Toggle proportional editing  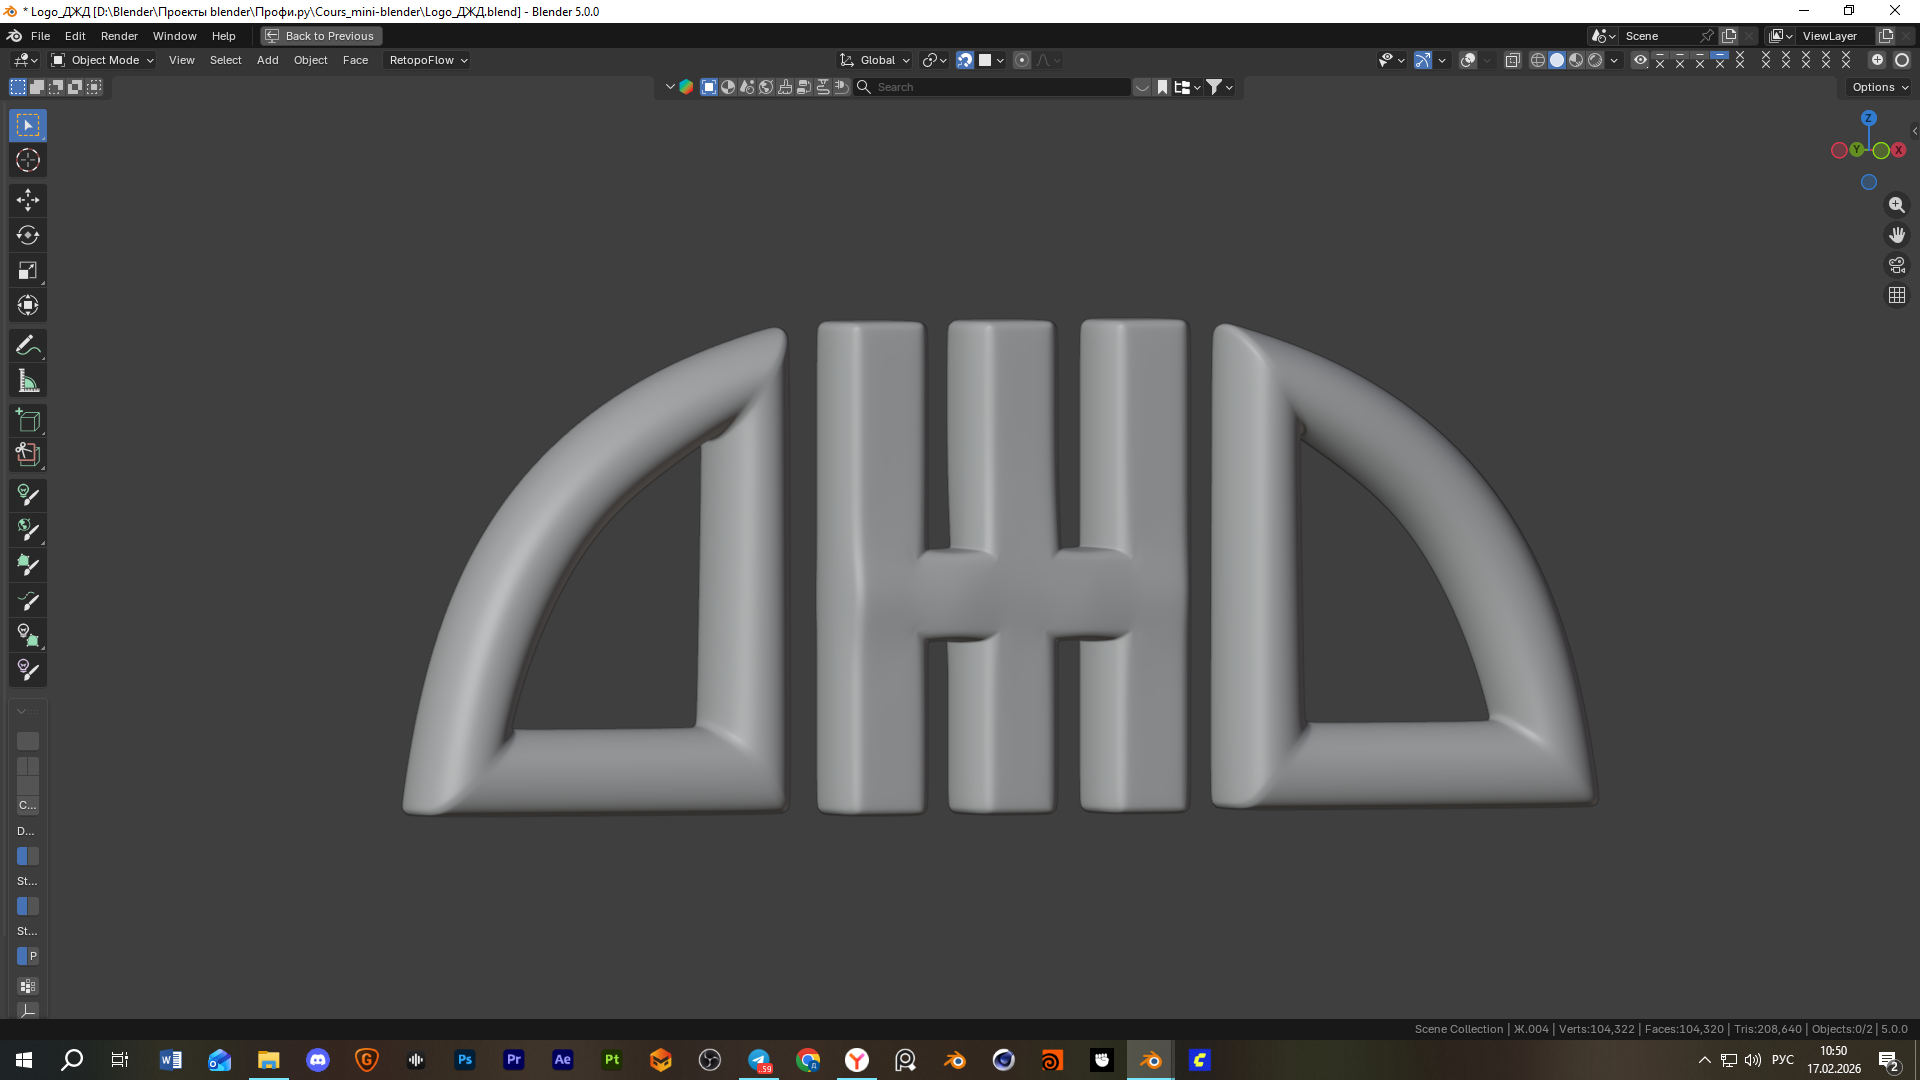pyautogui.click(x=1022, y=60)
